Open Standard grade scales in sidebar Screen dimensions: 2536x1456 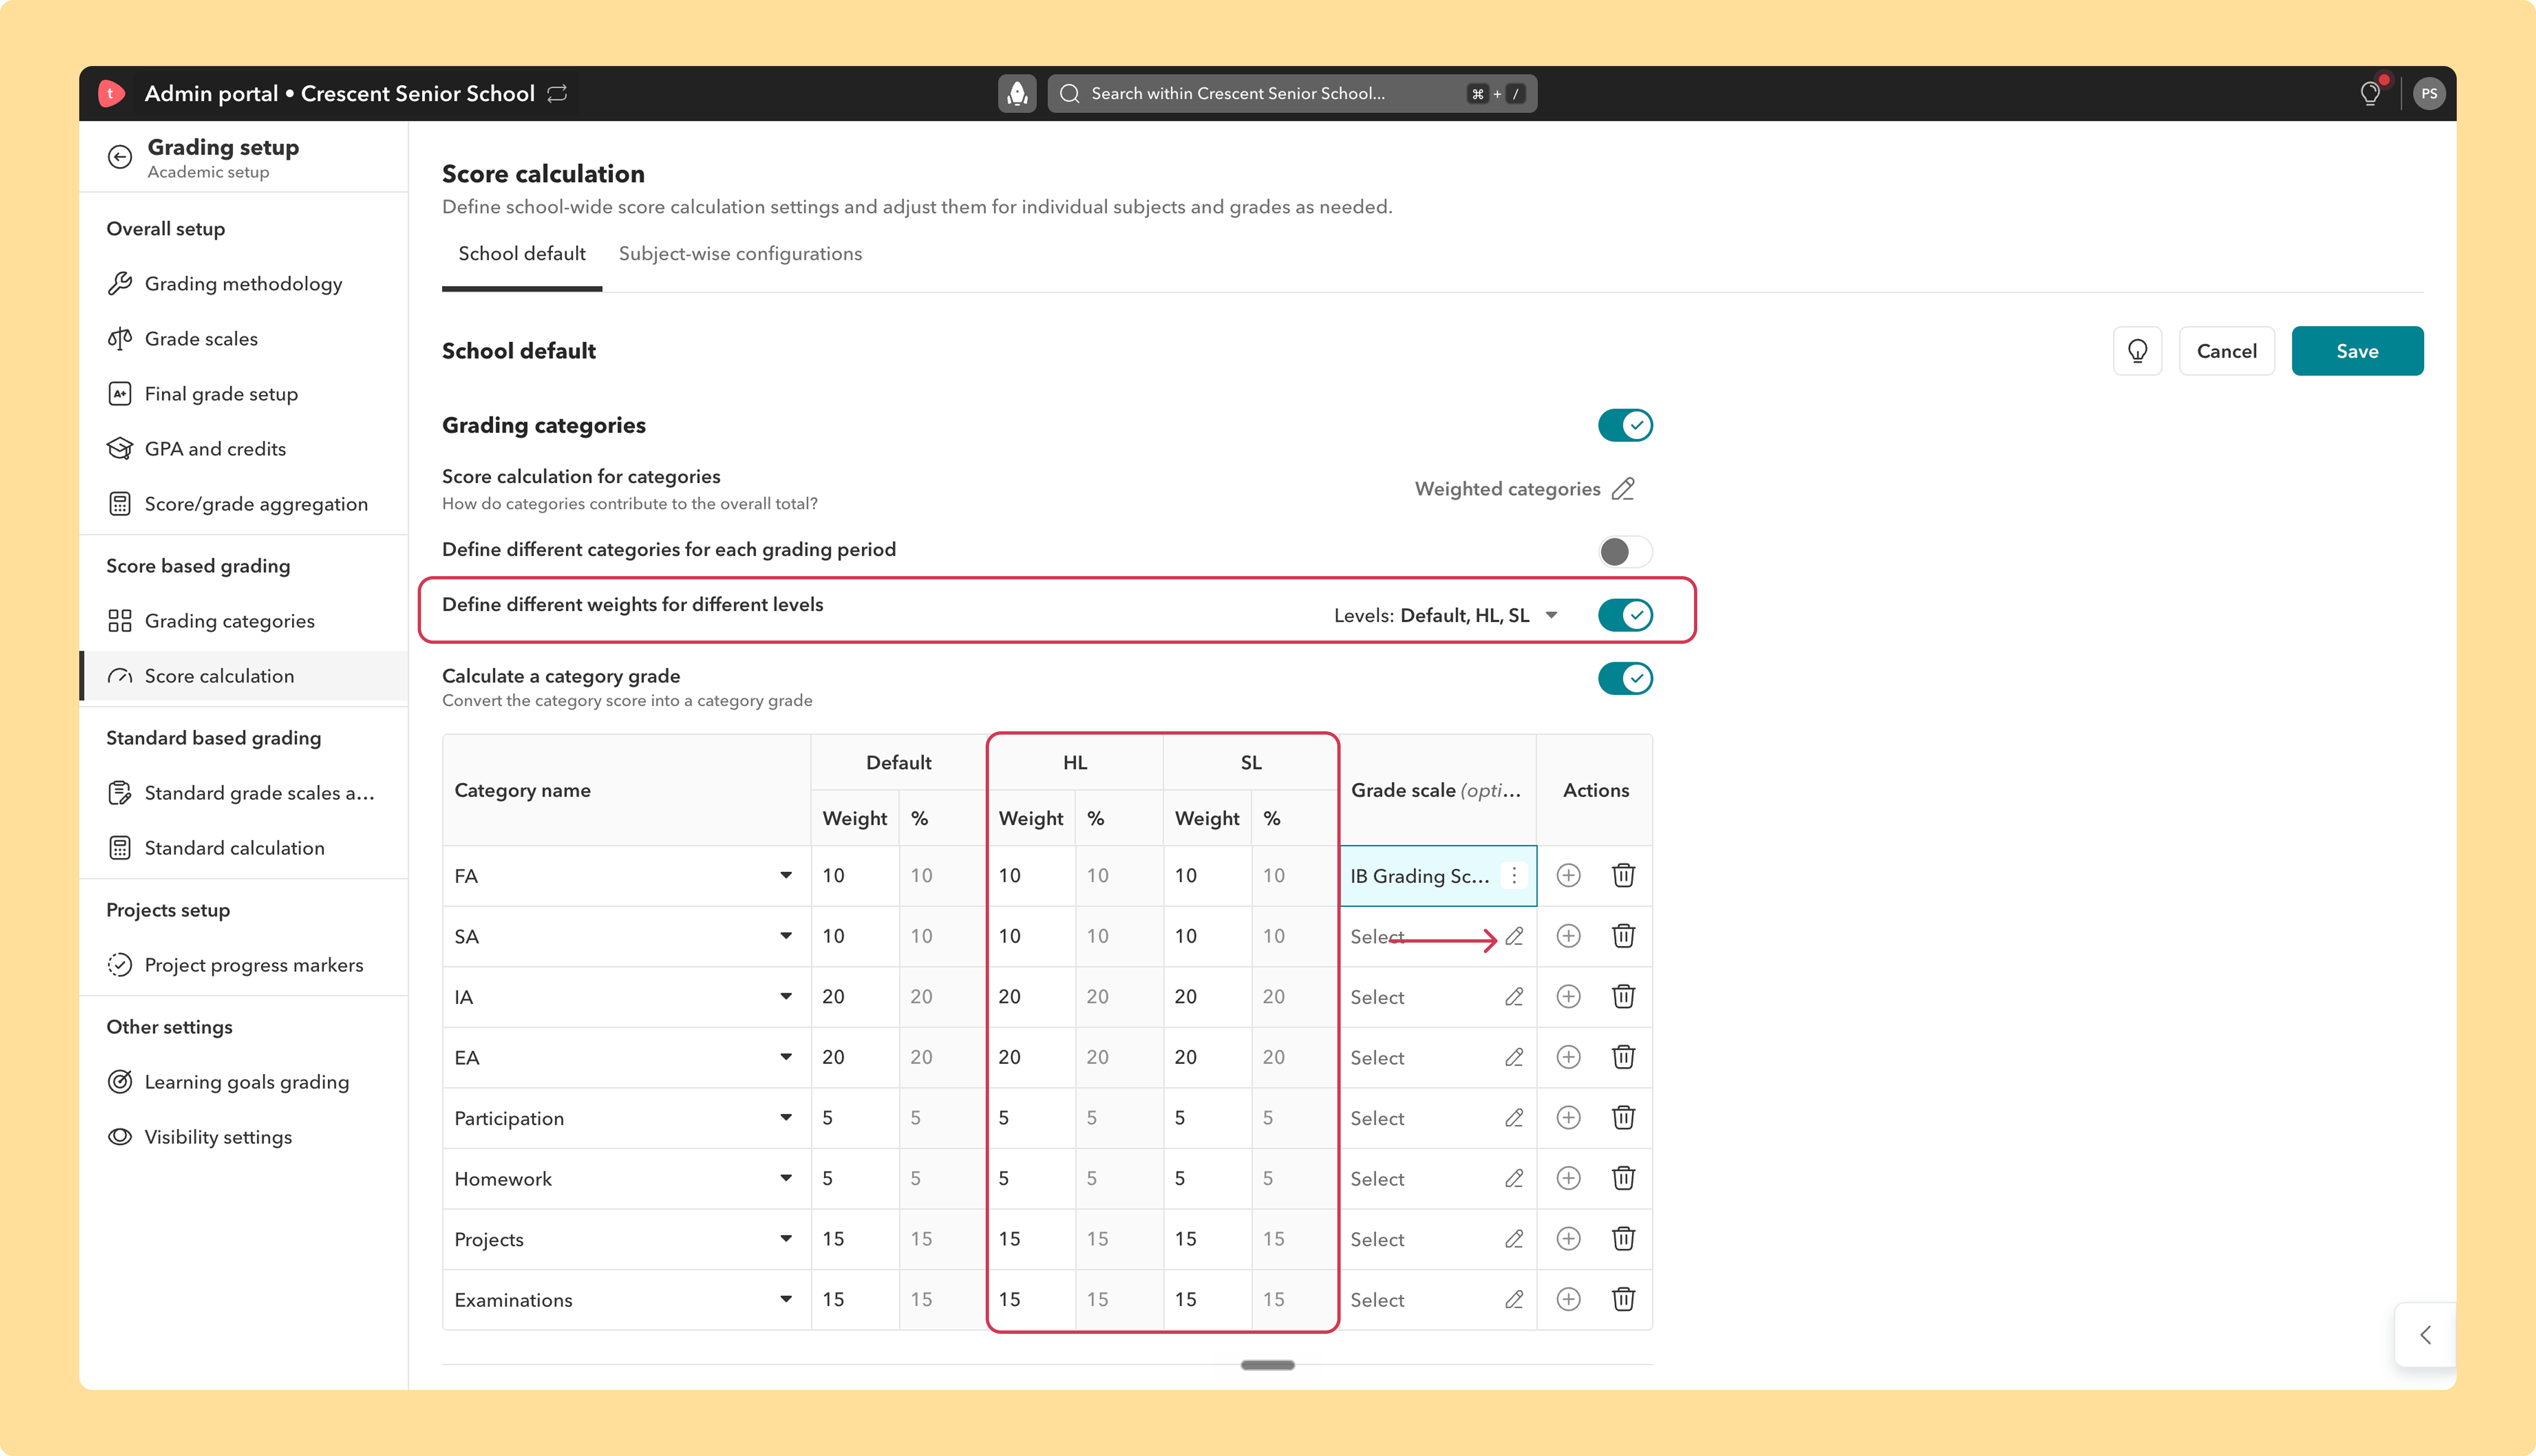244,793
